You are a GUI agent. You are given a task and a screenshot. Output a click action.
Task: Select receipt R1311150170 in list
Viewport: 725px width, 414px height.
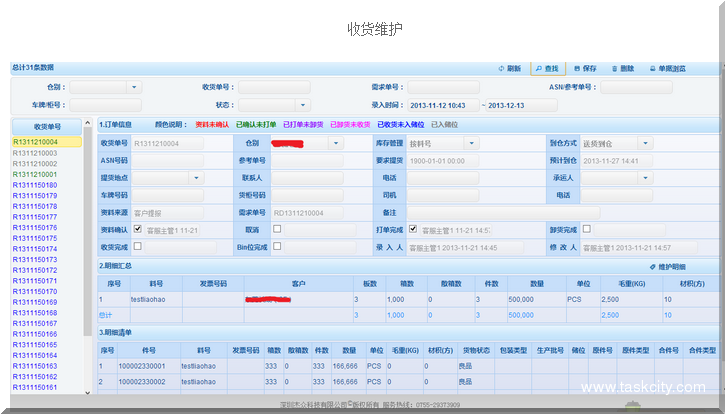[35, 291]
